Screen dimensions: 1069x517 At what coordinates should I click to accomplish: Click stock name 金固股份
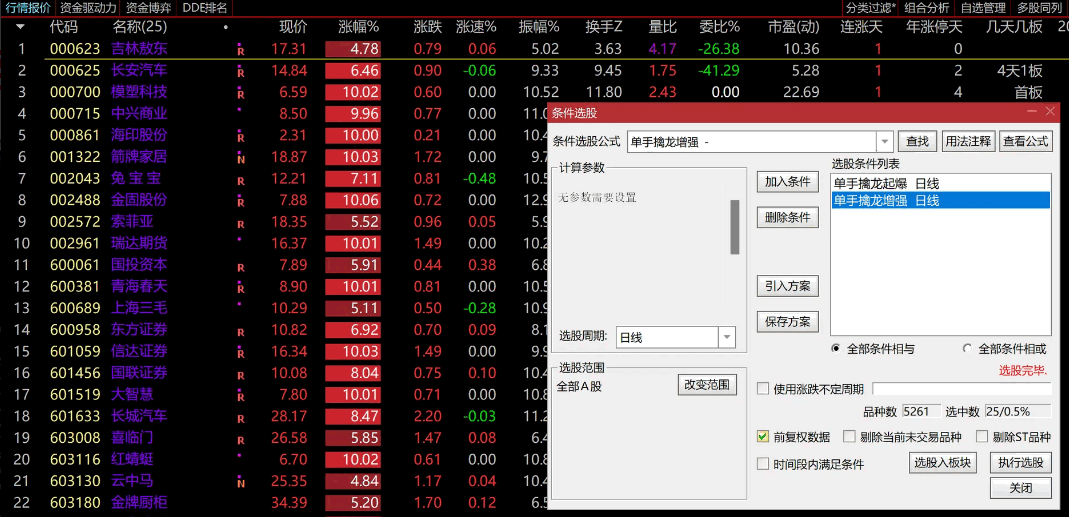click(139, 201)
